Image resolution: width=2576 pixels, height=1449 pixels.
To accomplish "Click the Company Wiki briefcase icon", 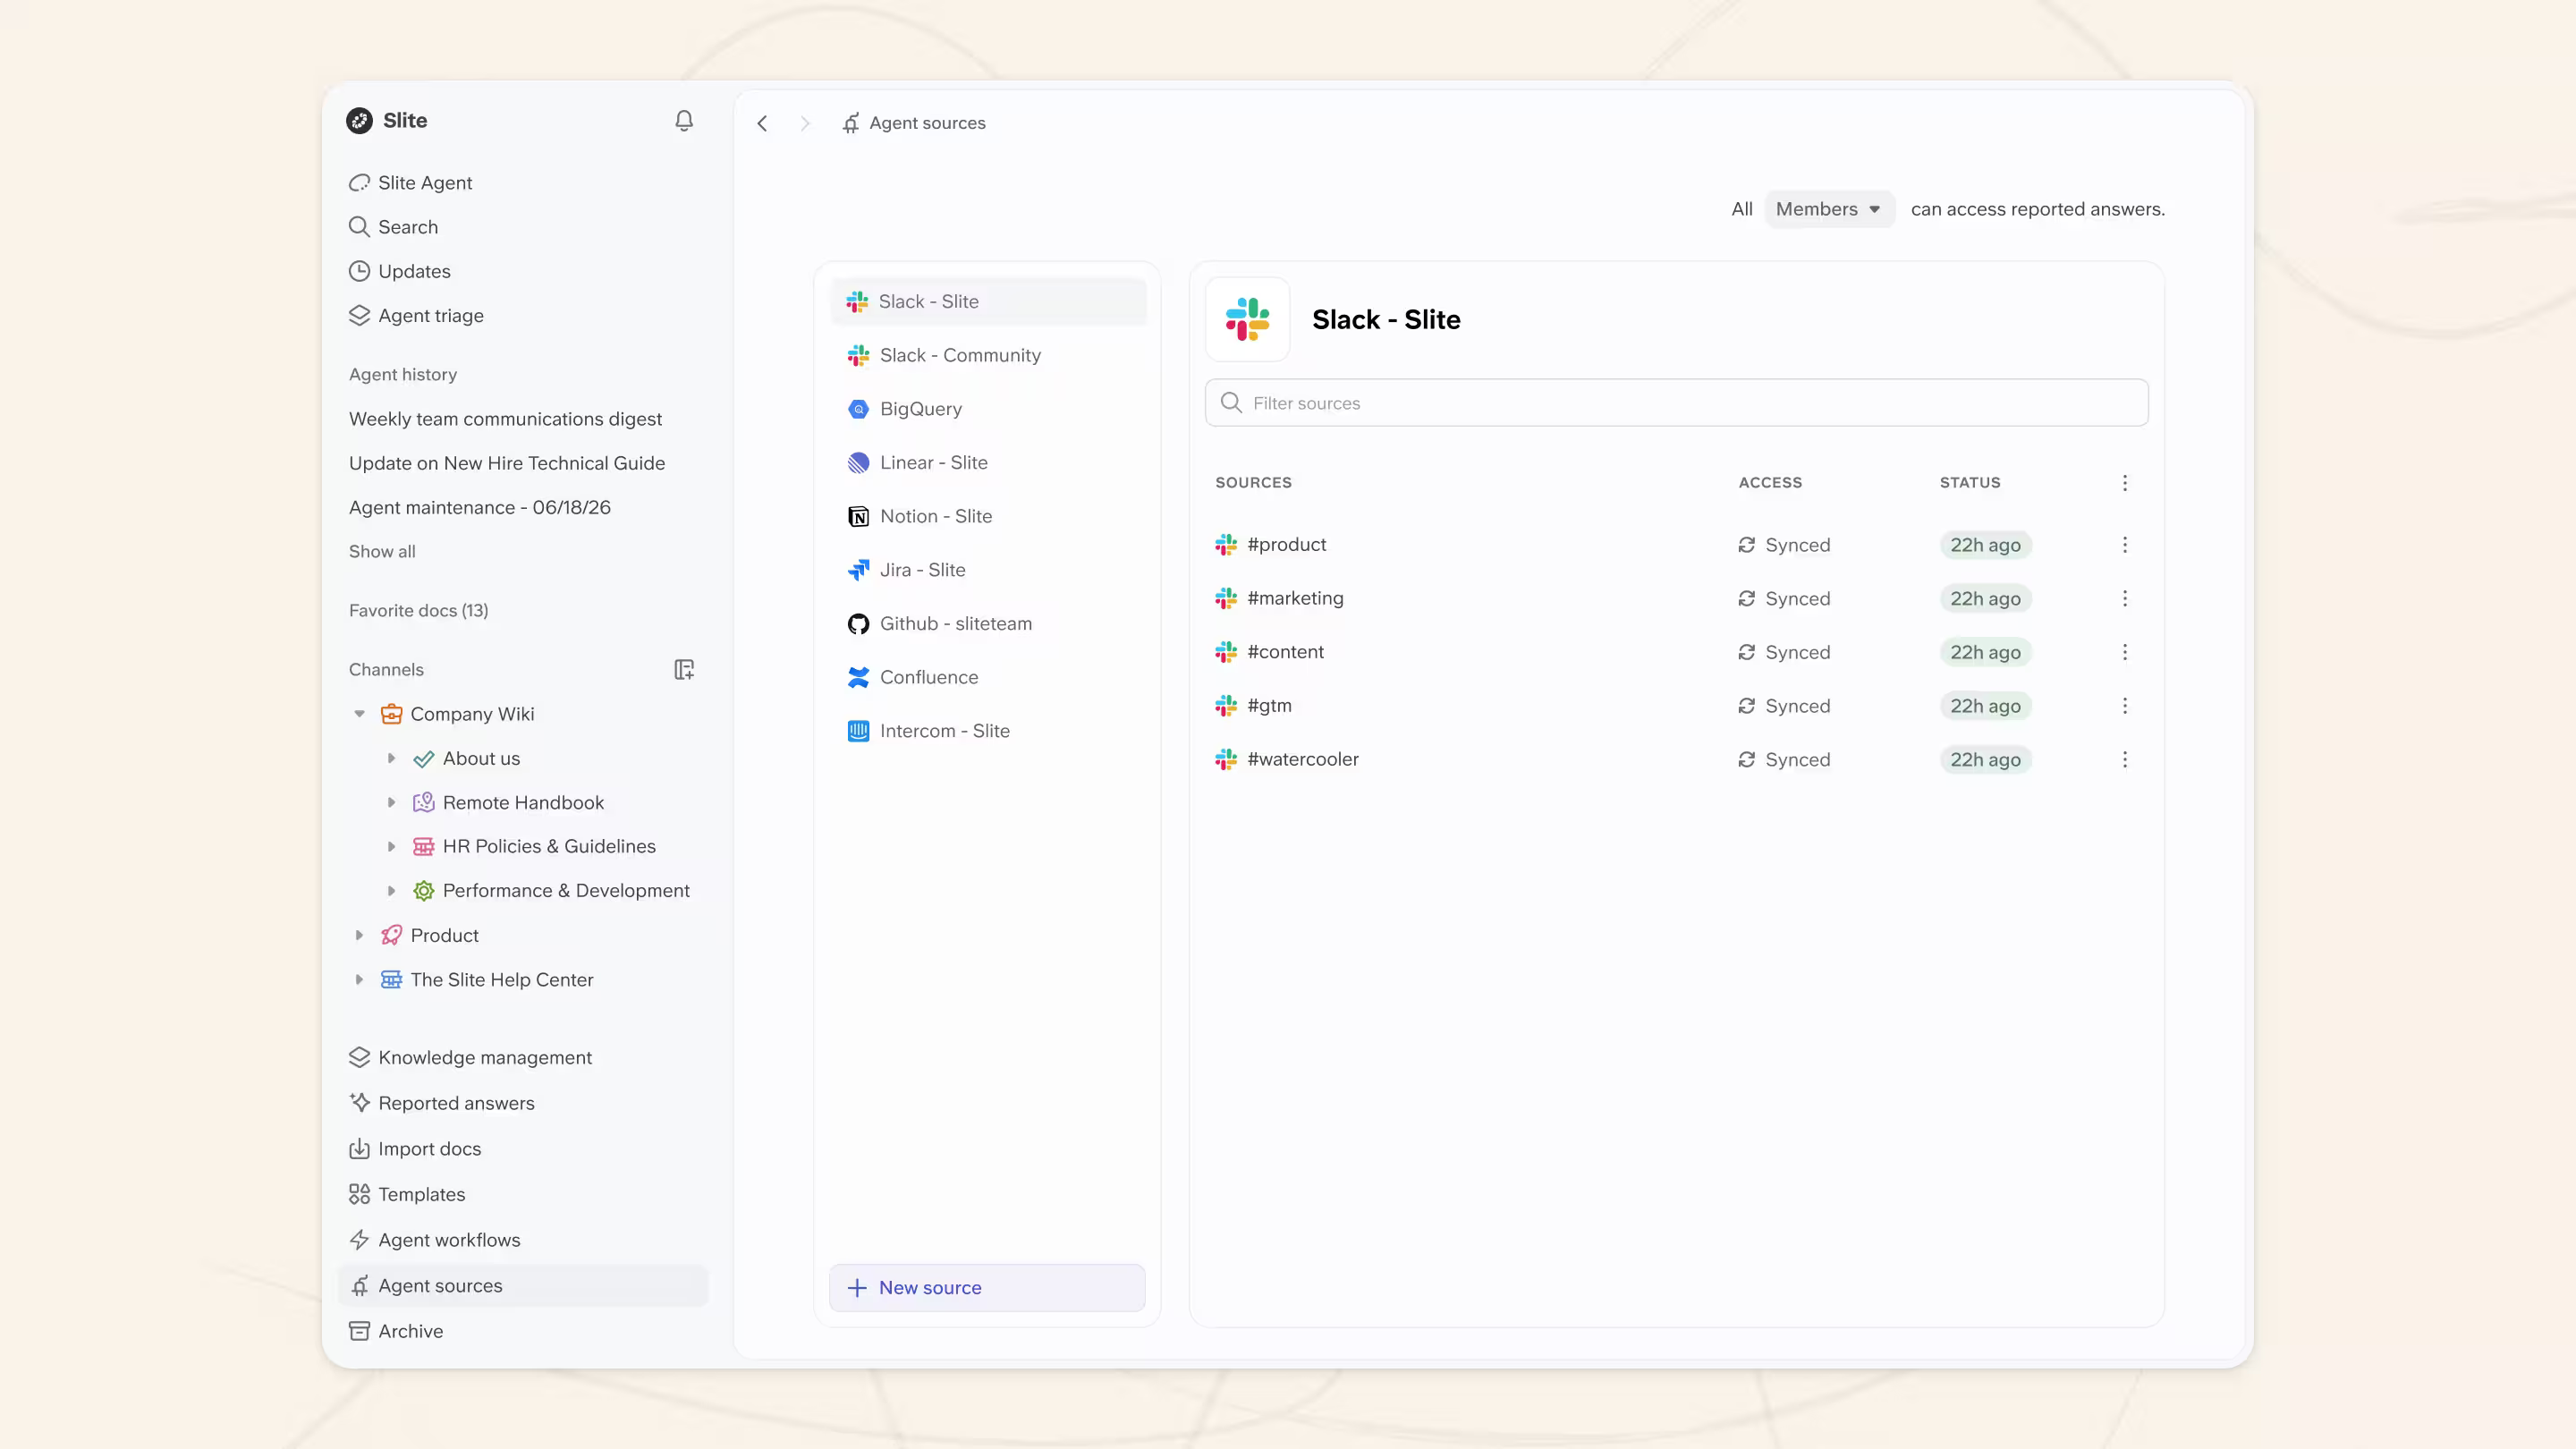I will pos(392,714).
